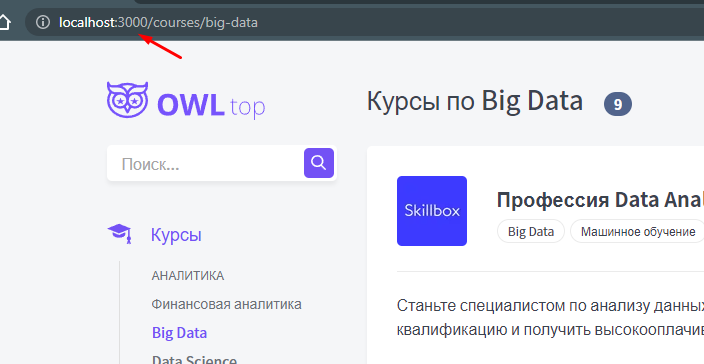Open the Data Science menu item
This screenshot has height=364, width=704.
pos(194,360)
